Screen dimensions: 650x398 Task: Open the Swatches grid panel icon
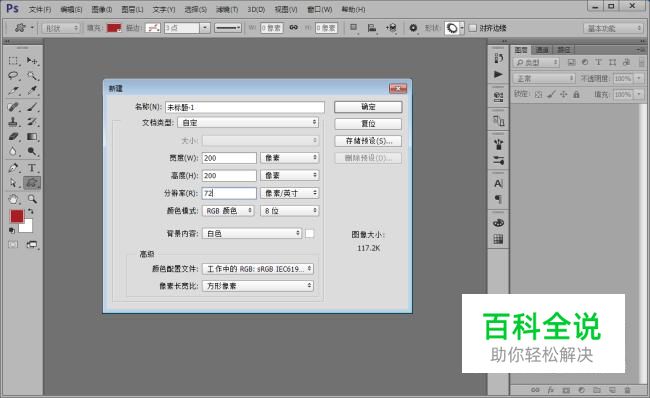click(x=498, y=239)
